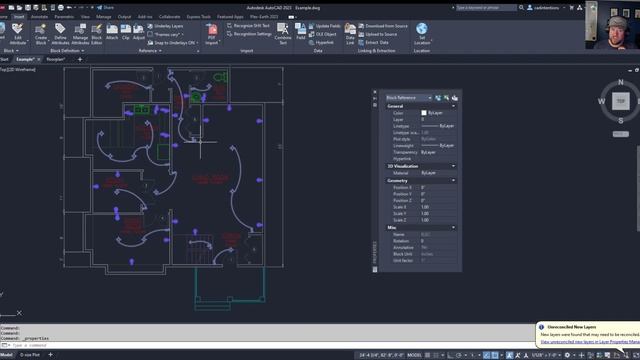Toggle grid display in status bar

427,355
